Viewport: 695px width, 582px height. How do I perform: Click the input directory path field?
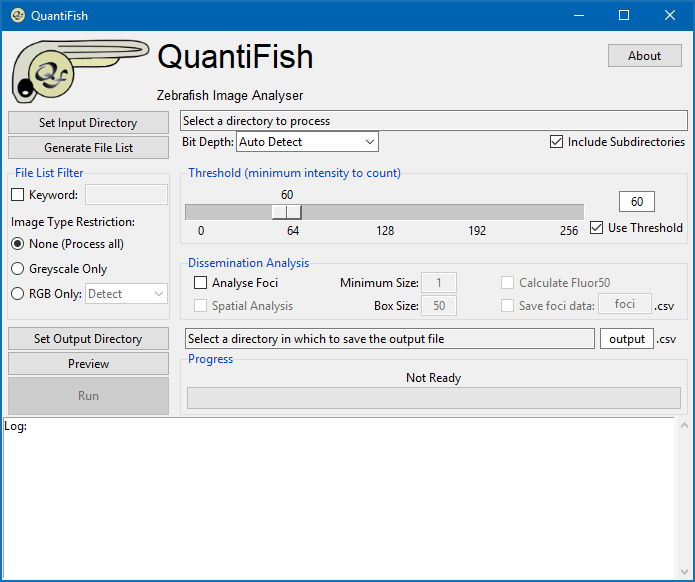(433, 121)
